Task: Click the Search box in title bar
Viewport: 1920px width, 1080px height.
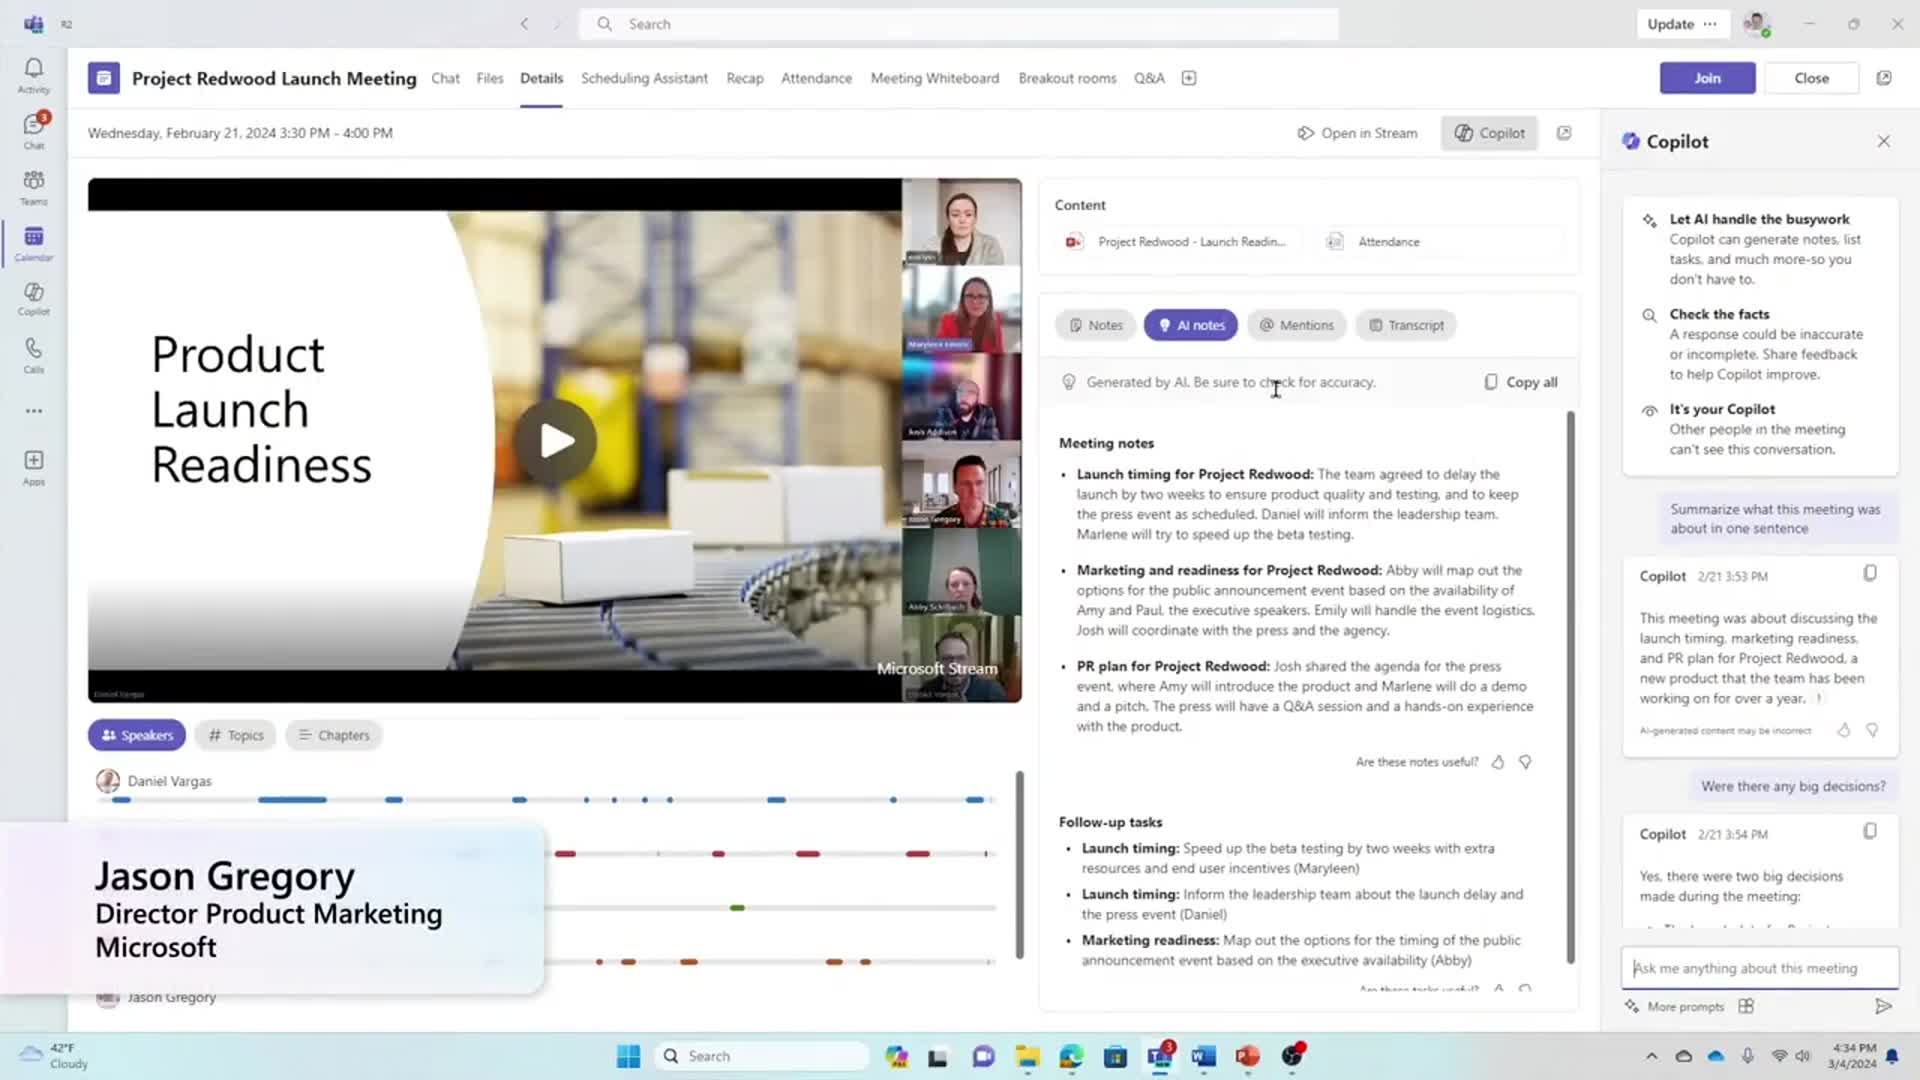Action: click(x=958, y=24)
